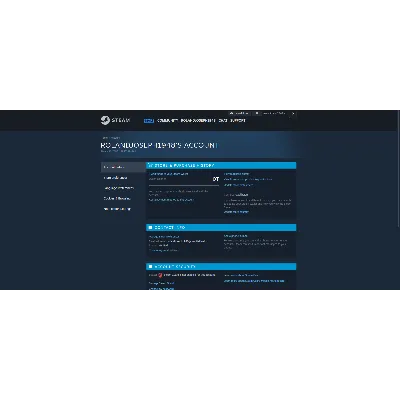The height and width of the screenshot is (400, 400).
Task: Click the wallet balance amount
Action: (x=216, y=179)
